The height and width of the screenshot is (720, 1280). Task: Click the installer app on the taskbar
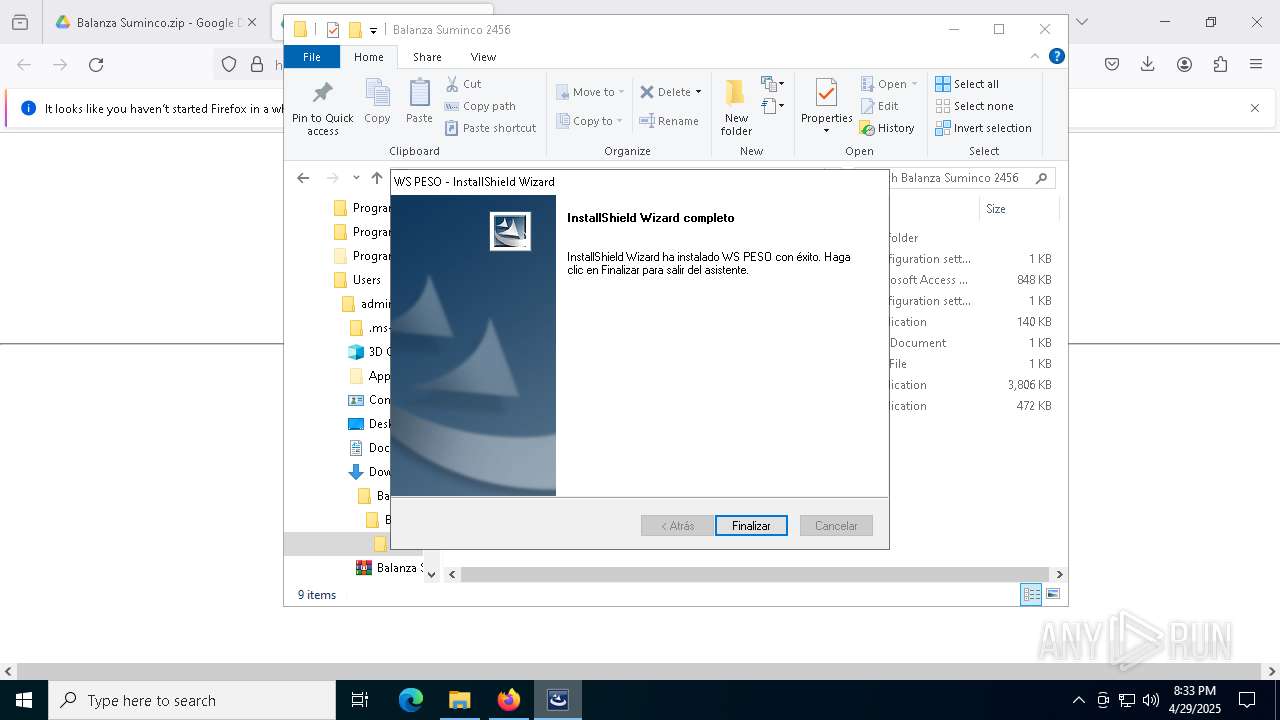[557, 700]
